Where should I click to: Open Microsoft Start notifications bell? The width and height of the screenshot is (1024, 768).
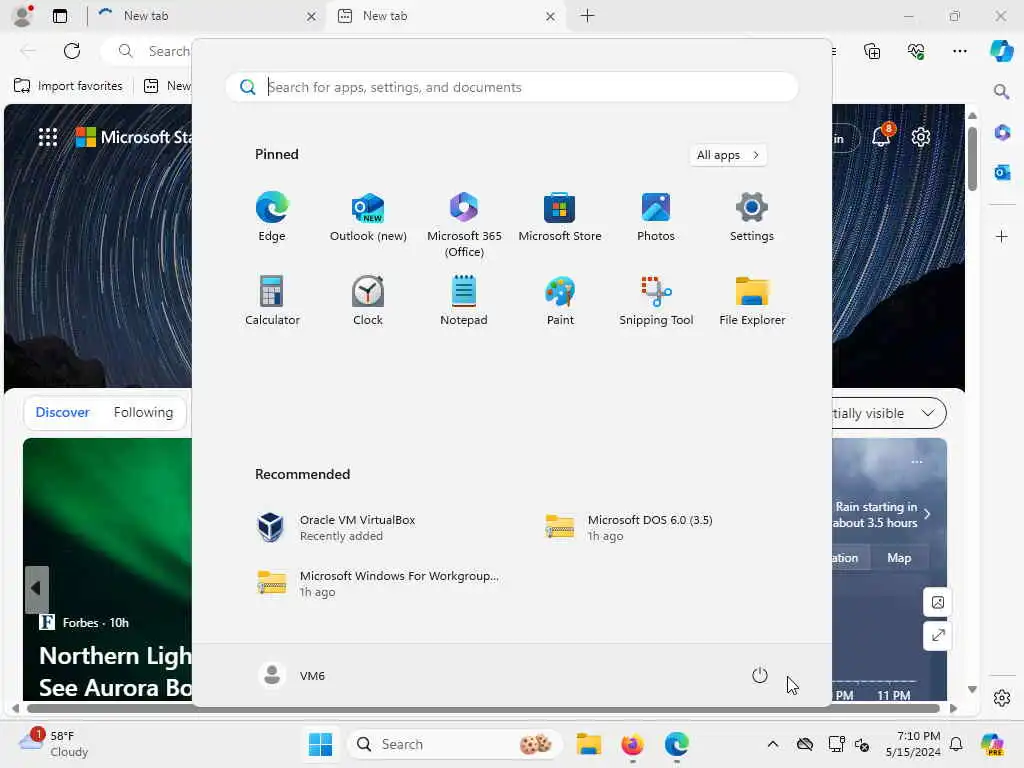pos(881,136)
